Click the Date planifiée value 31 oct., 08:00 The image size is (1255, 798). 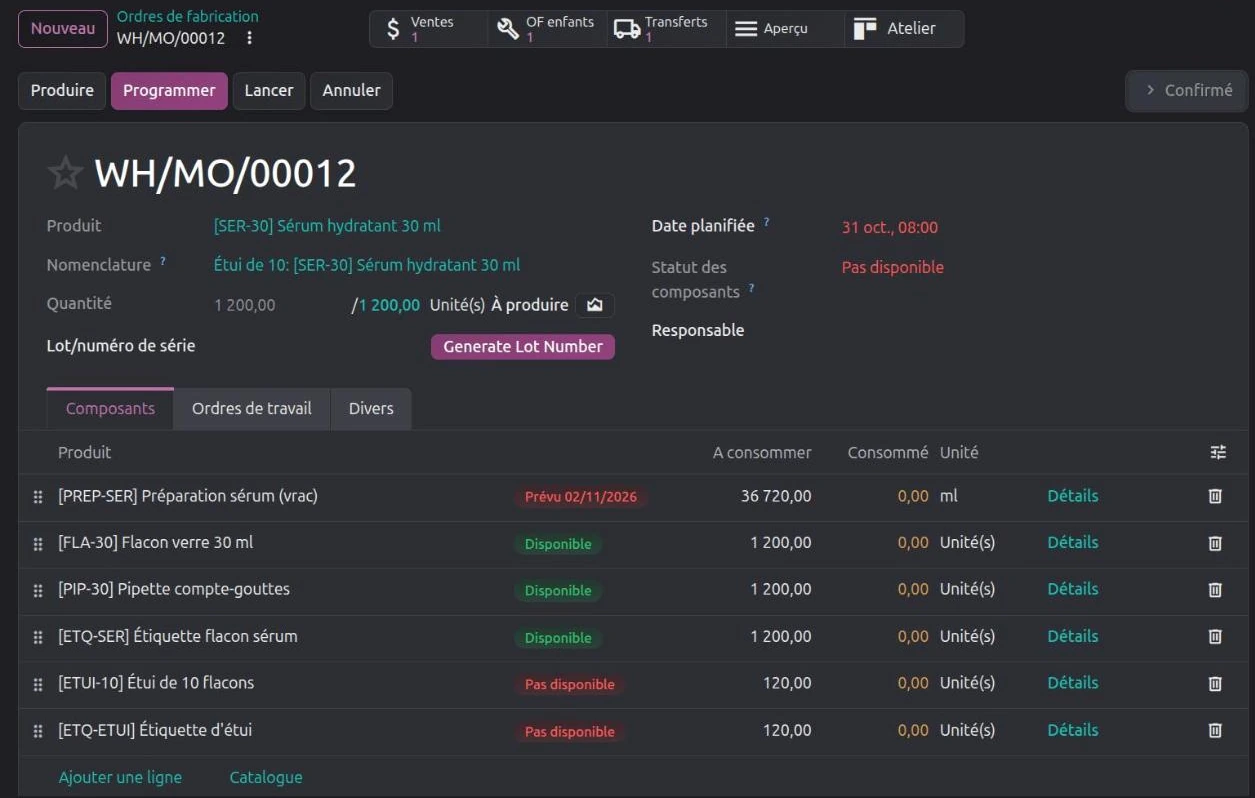[890, 228]
